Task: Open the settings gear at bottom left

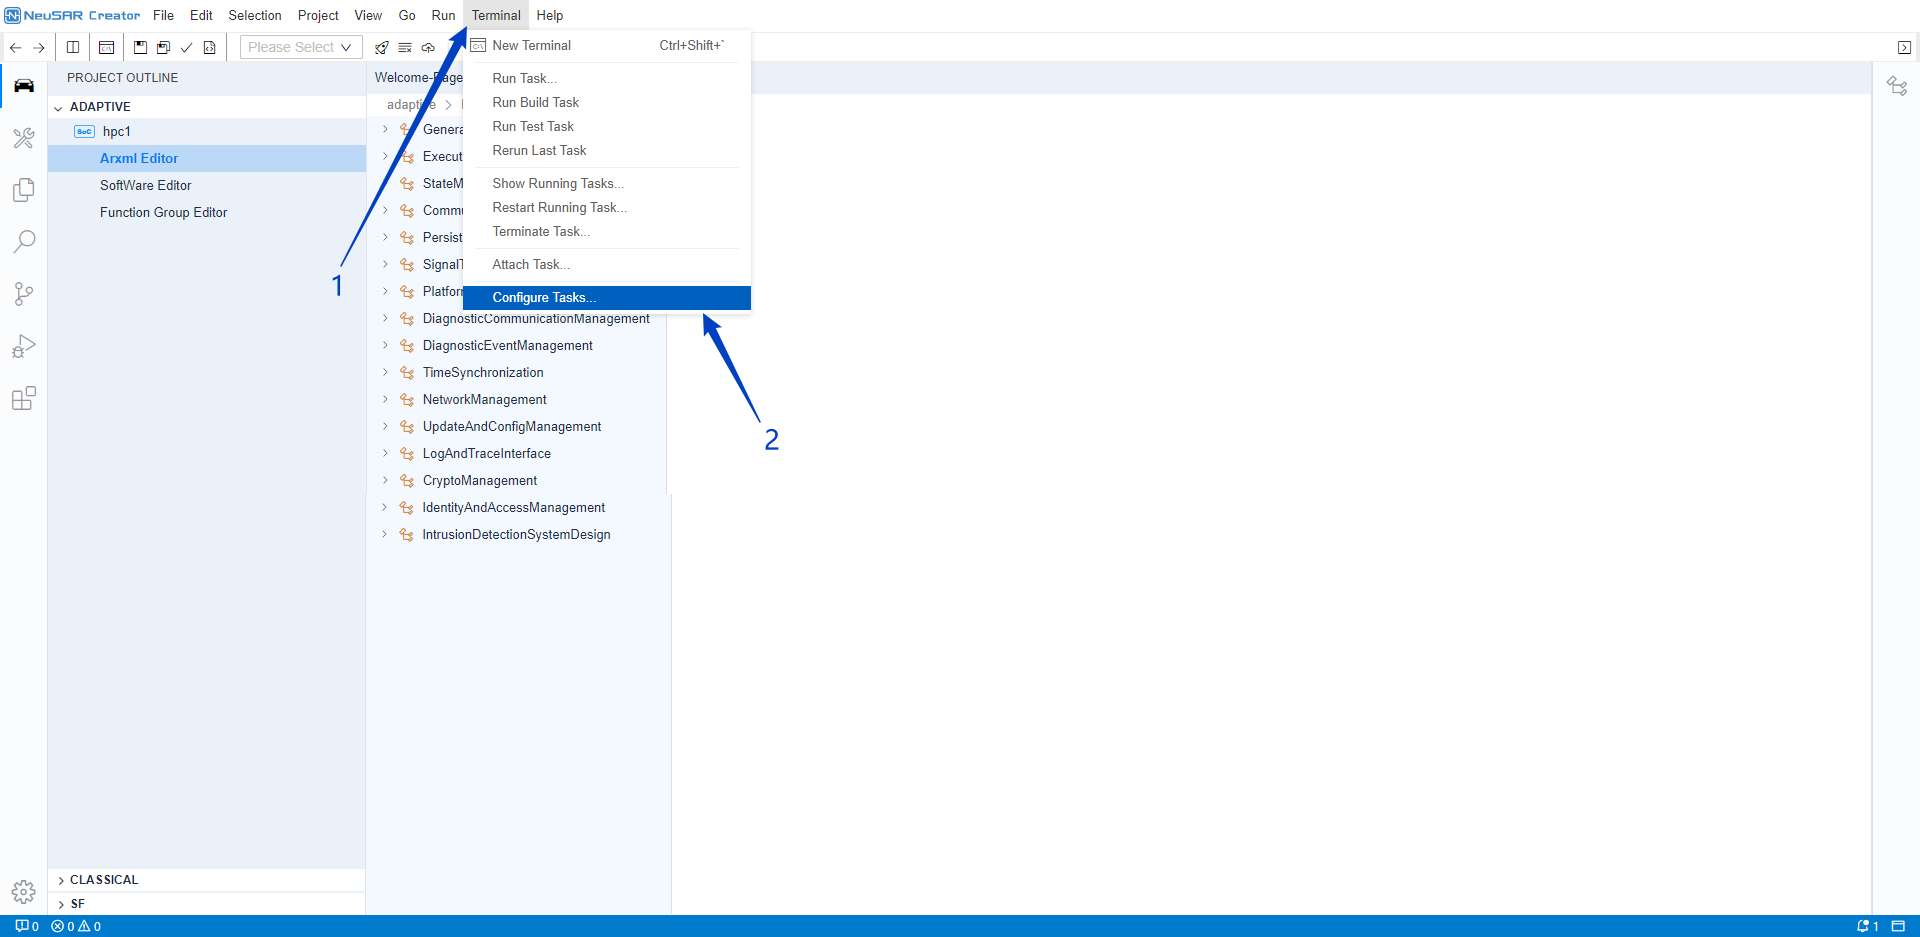Action: [24, 891]
